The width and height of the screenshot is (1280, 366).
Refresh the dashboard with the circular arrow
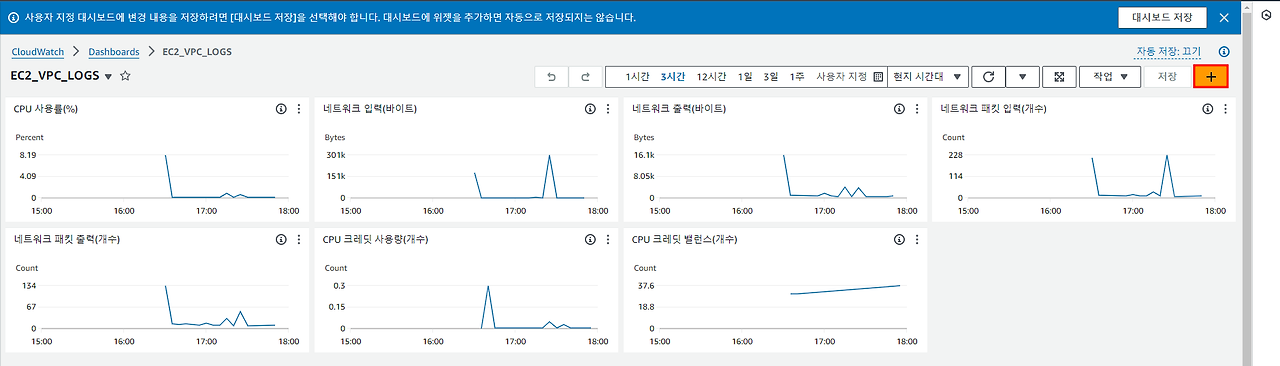988,76
